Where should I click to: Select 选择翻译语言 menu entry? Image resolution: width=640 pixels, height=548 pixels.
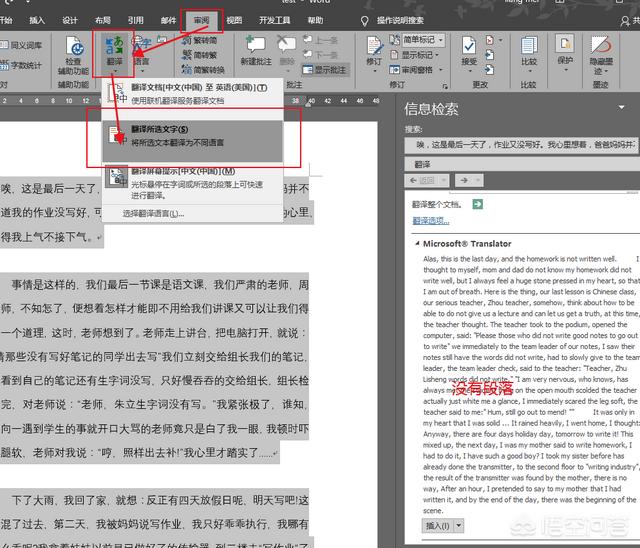153,213
